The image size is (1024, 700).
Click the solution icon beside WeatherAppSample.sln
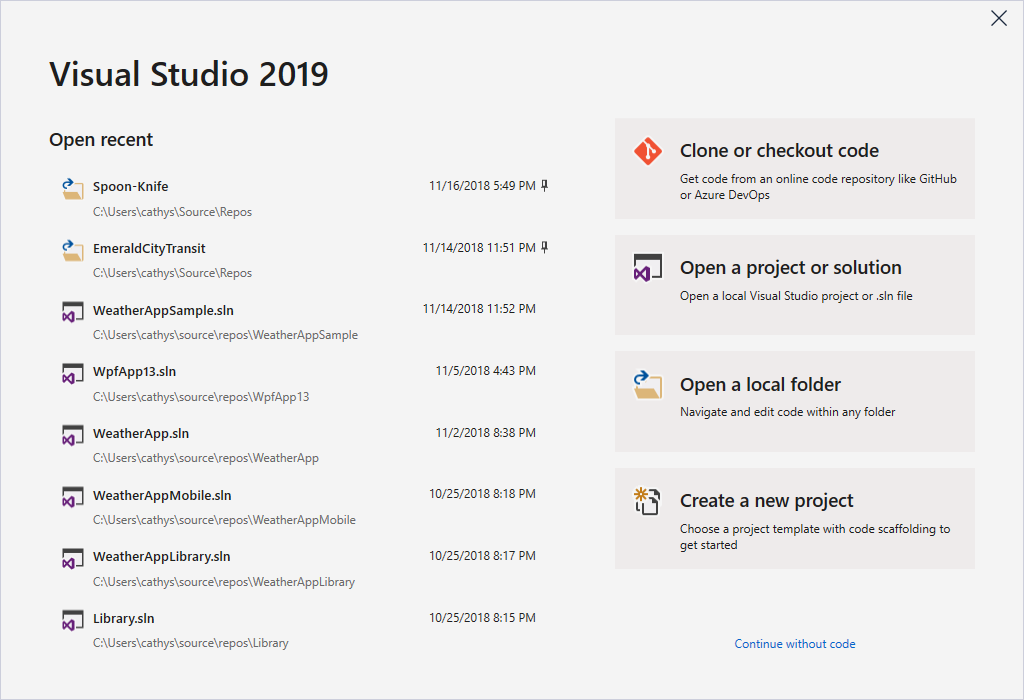point(72,311)
